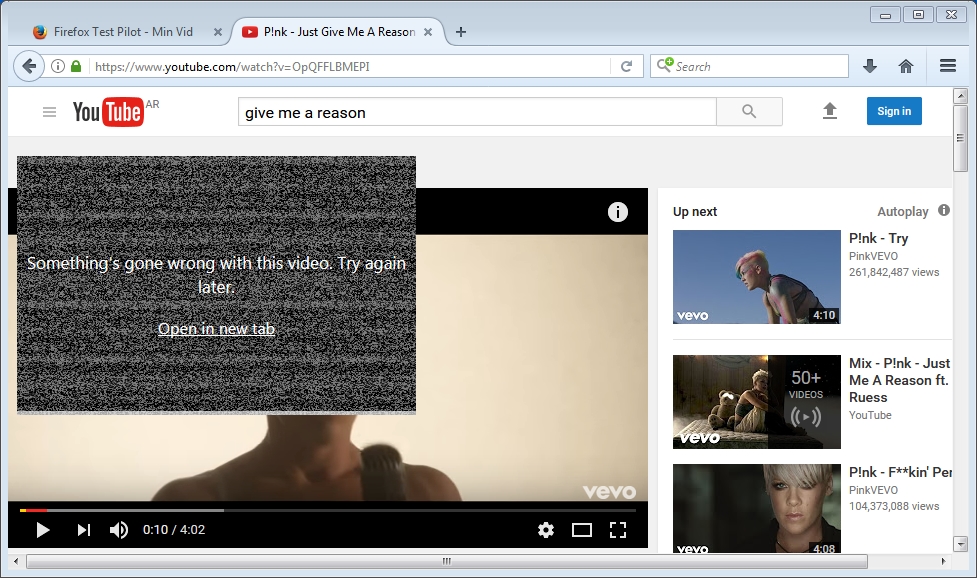The width and height of the screenshot is (977, 578).
Task: Seek within the video progress bar
Action: point(328,510)
